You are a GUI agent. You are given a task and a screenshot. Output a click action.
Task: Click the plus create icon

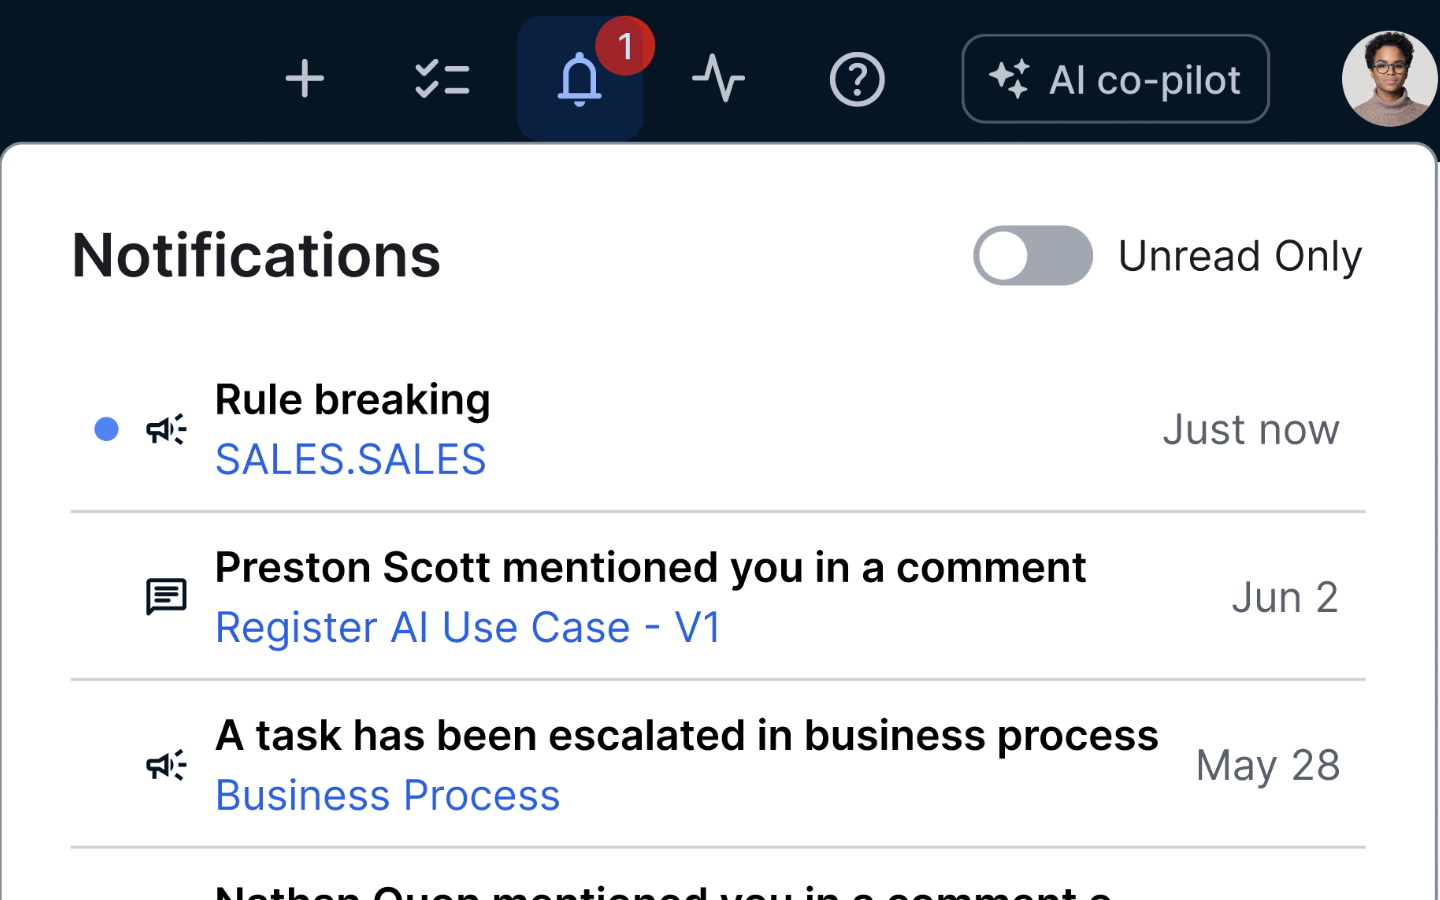pyautogui.click(x=304, y=79)
